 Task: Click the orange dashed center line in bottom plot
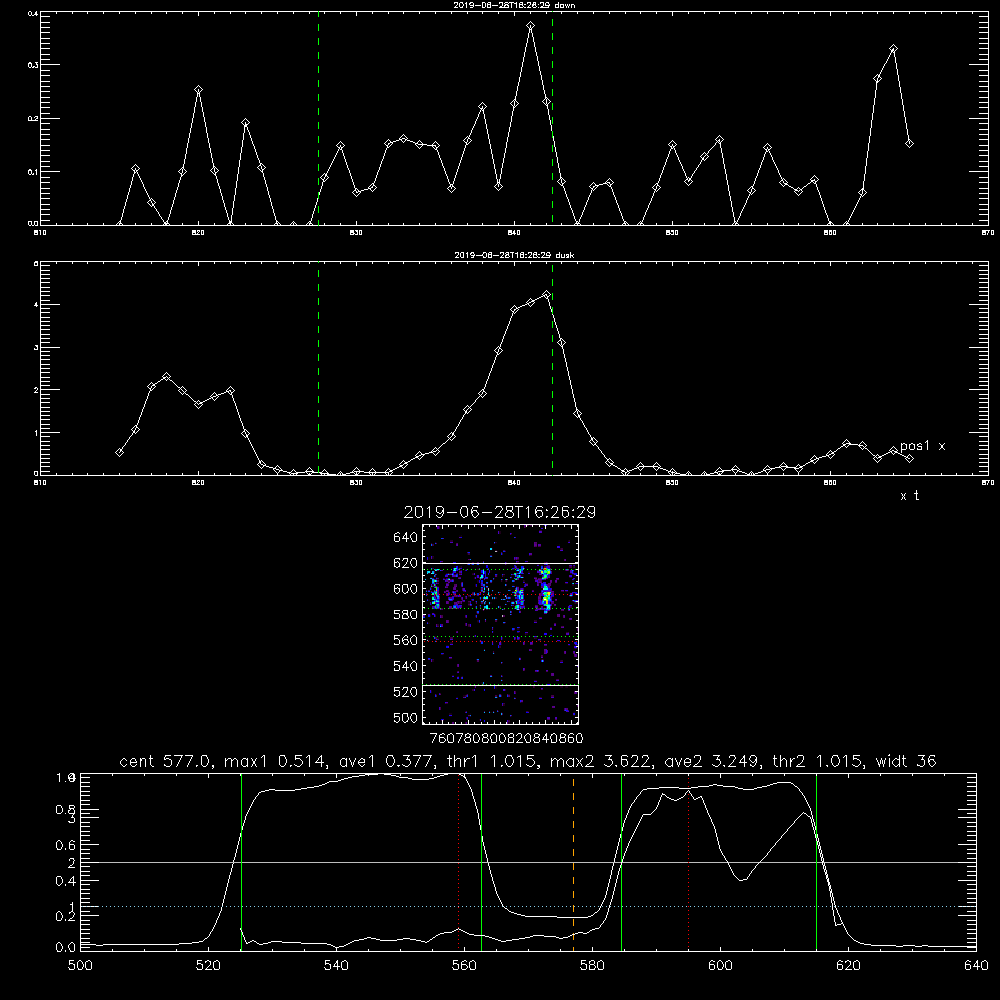click(x=573, y=862)
